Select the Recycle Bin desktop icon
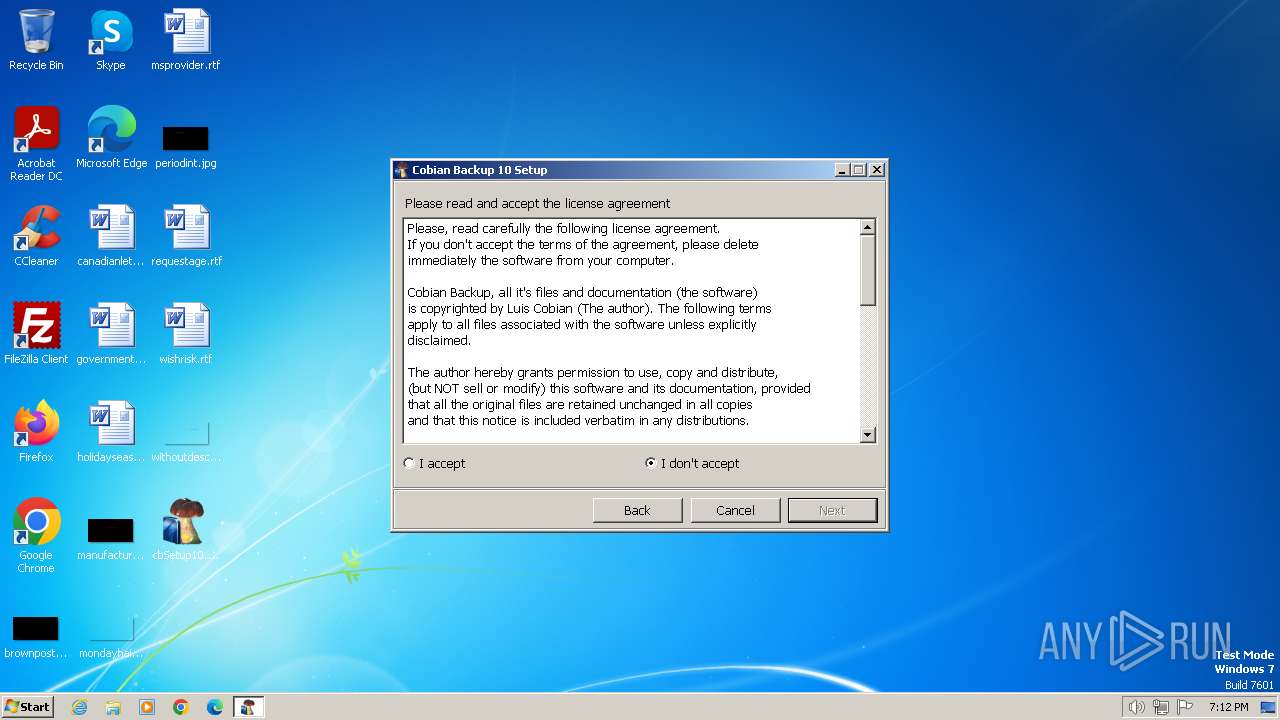Viewport: 1280px width, 720px height. 36,40
